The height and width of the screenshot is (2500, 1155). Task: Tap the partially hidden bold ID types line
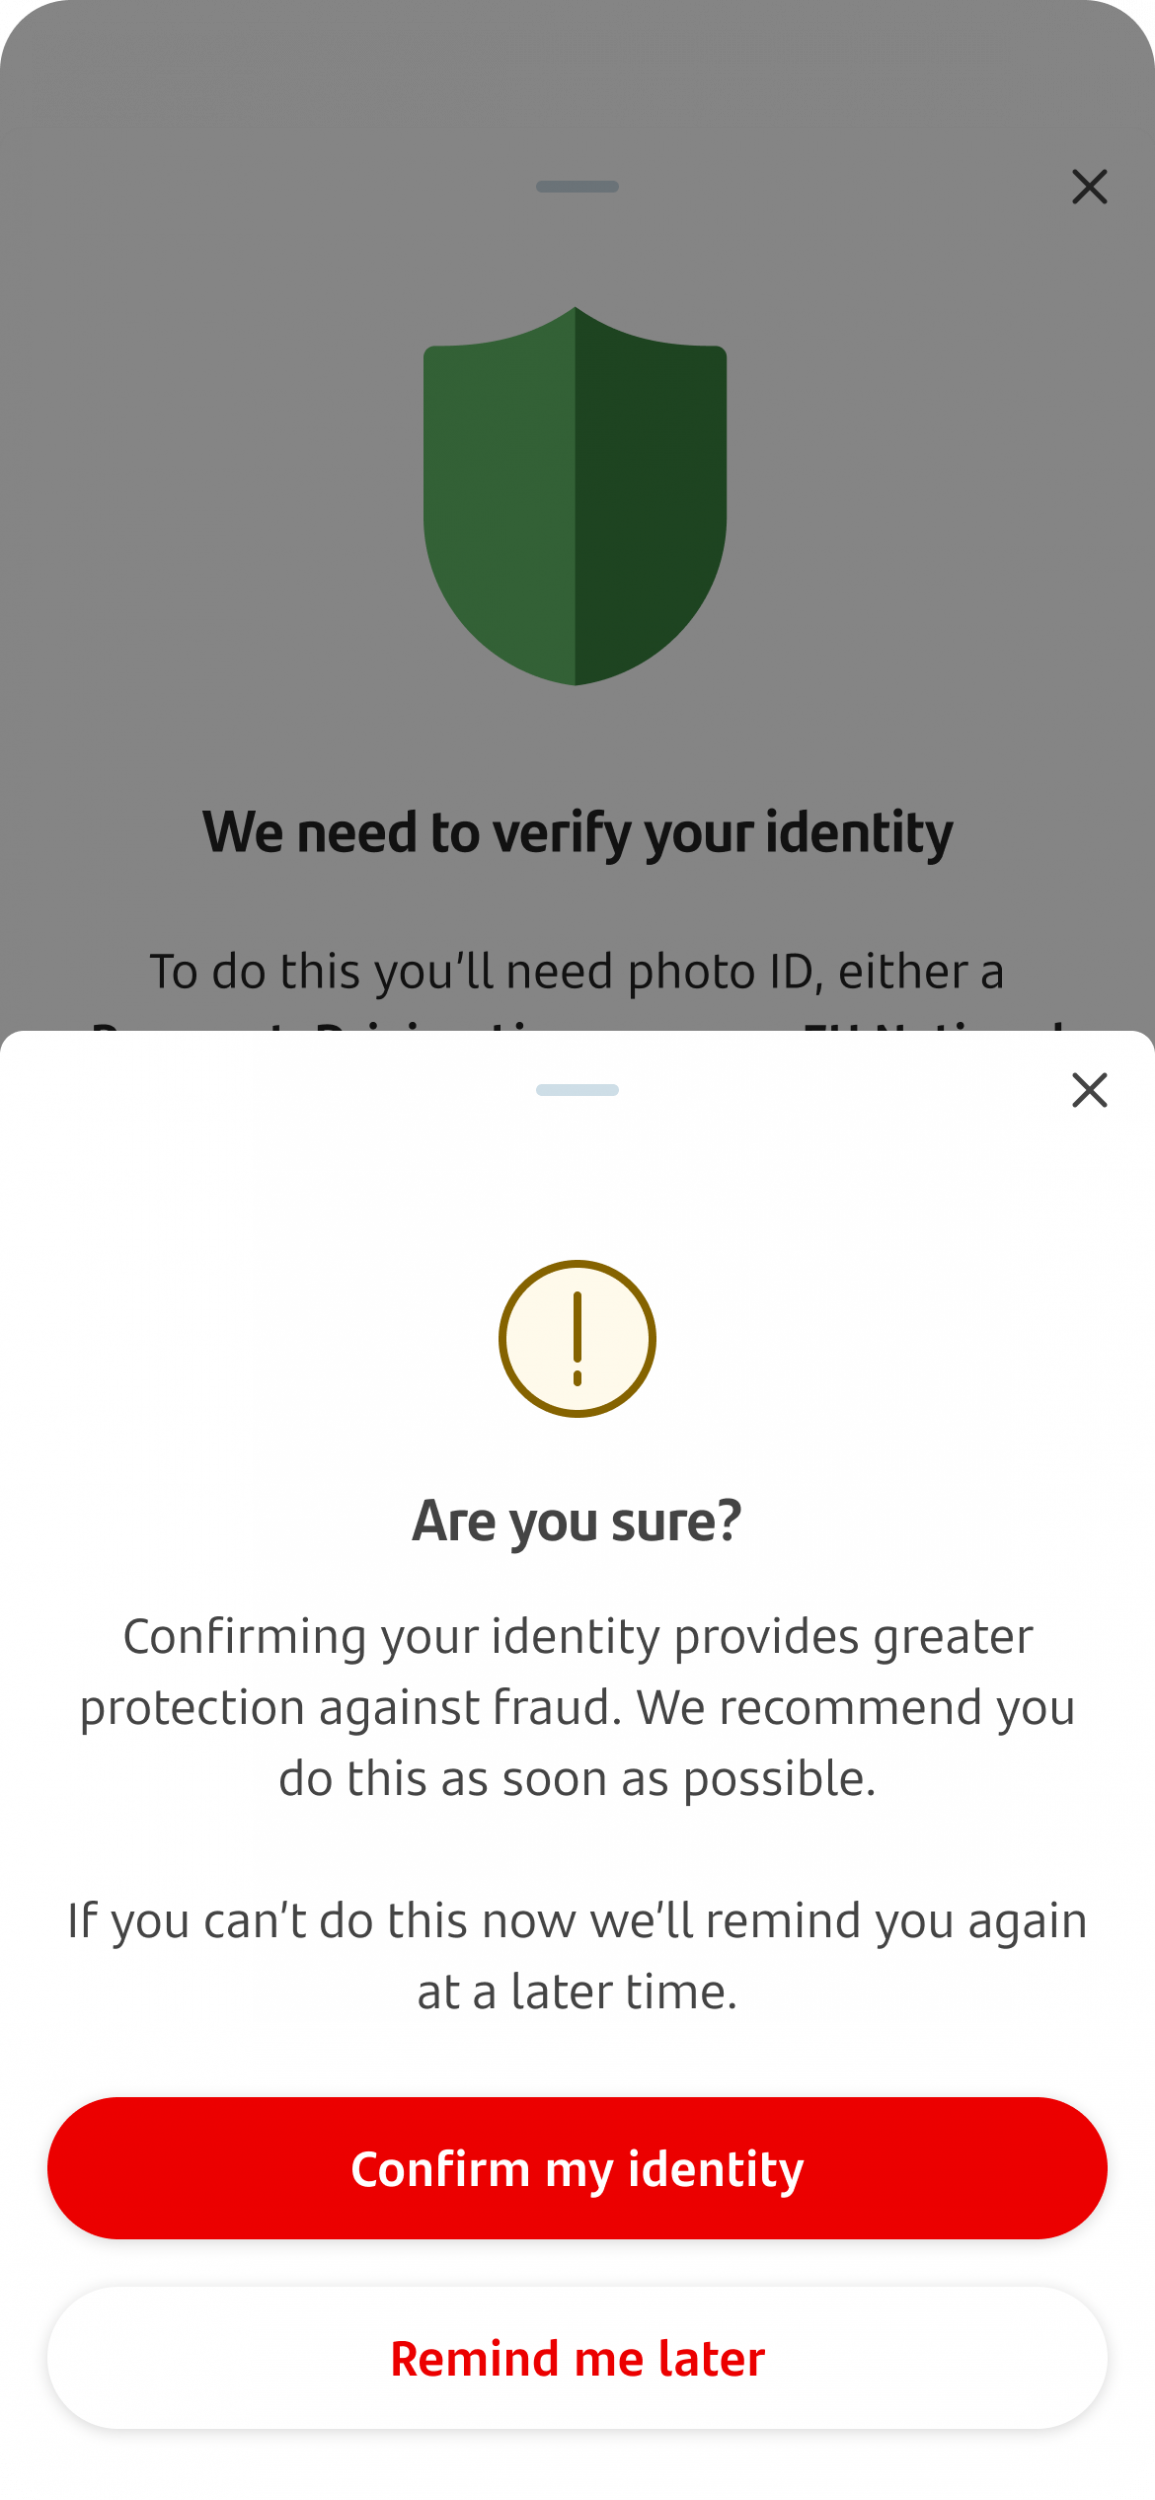[577, 1022]
